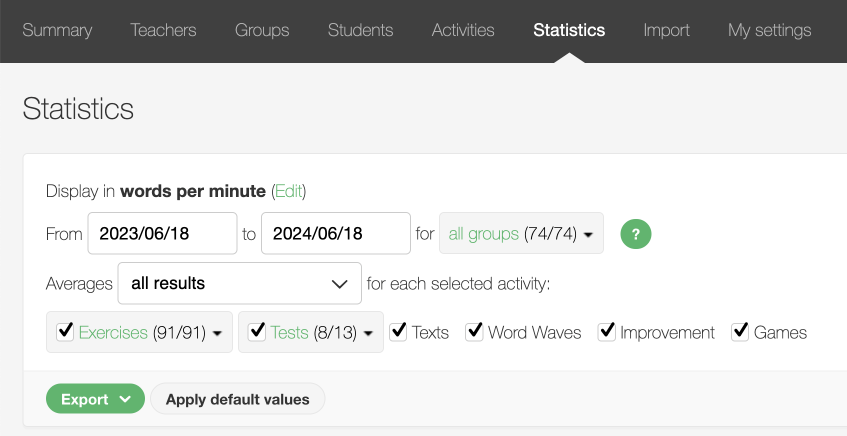The height and width of the screenshot is (436, 847).
Task: Open the My settings tab
Action: click(769, 30)
